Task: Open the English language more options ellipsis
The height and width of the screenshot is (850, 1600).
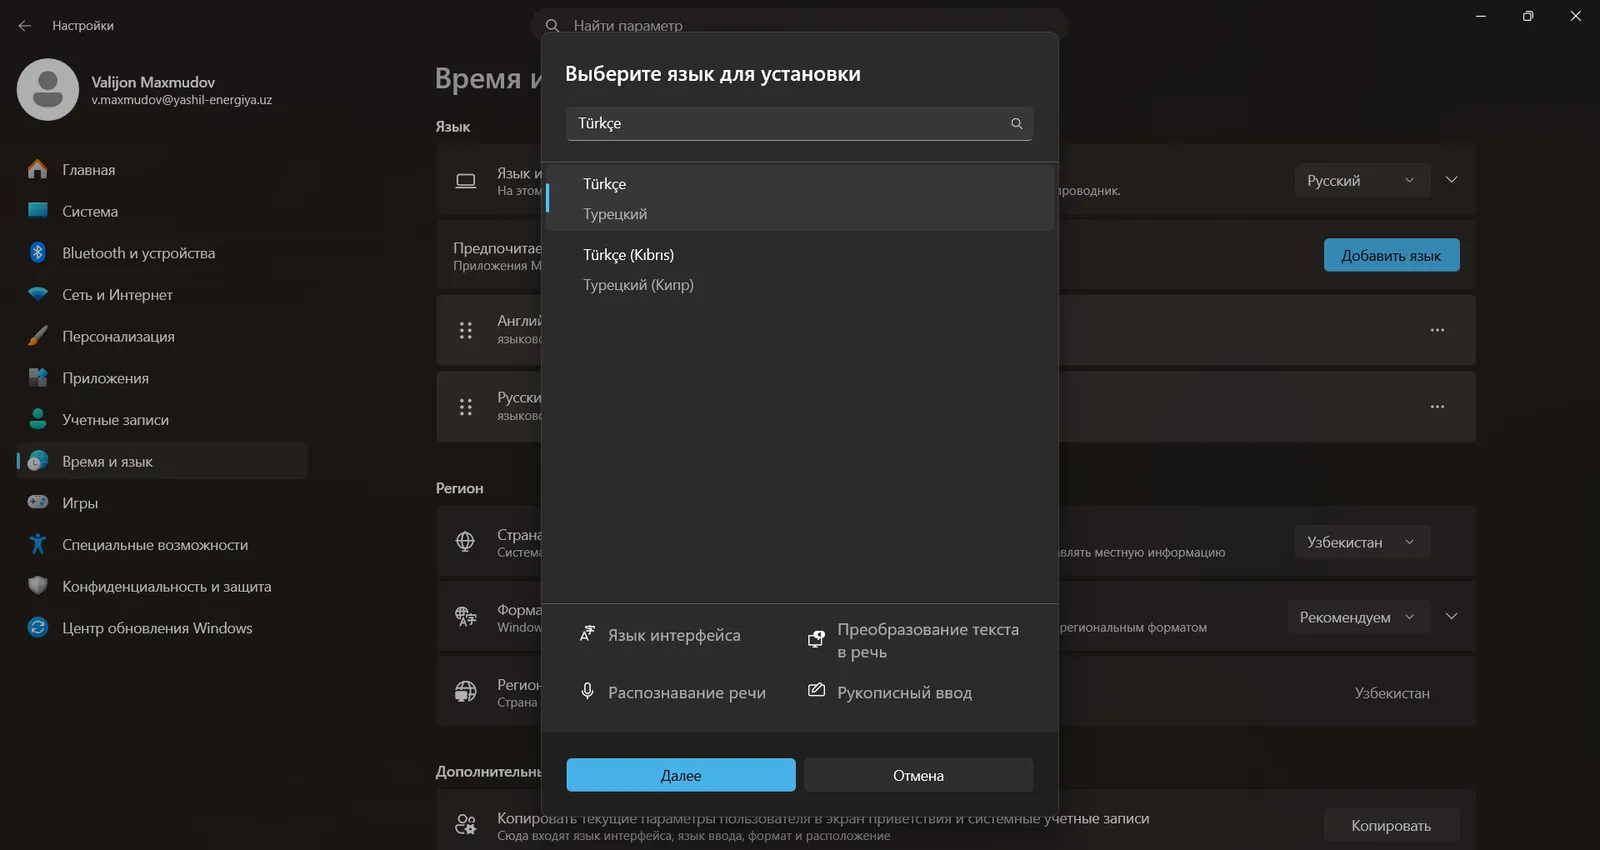Action: point(1437,330)
